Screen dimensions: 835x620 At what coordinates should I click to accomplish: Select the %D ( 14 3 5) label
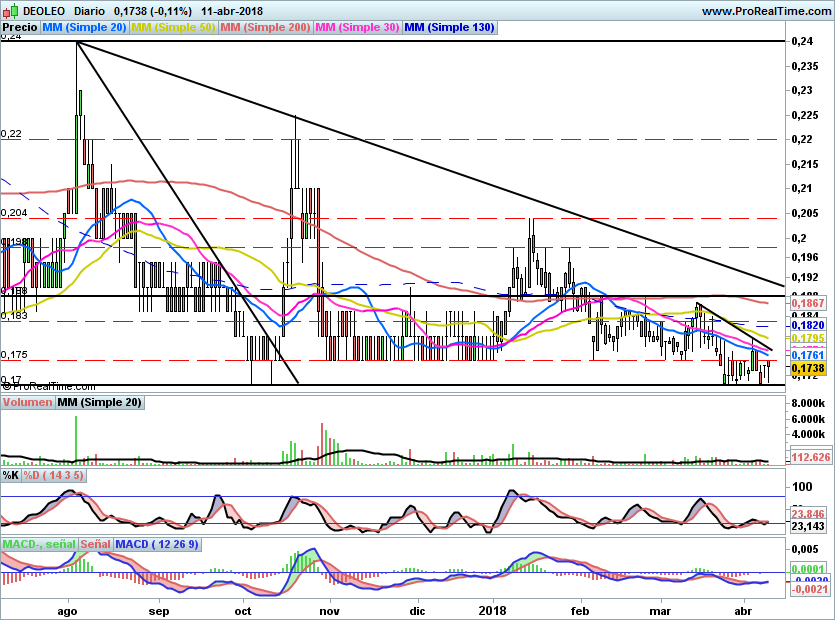[53, 475]
